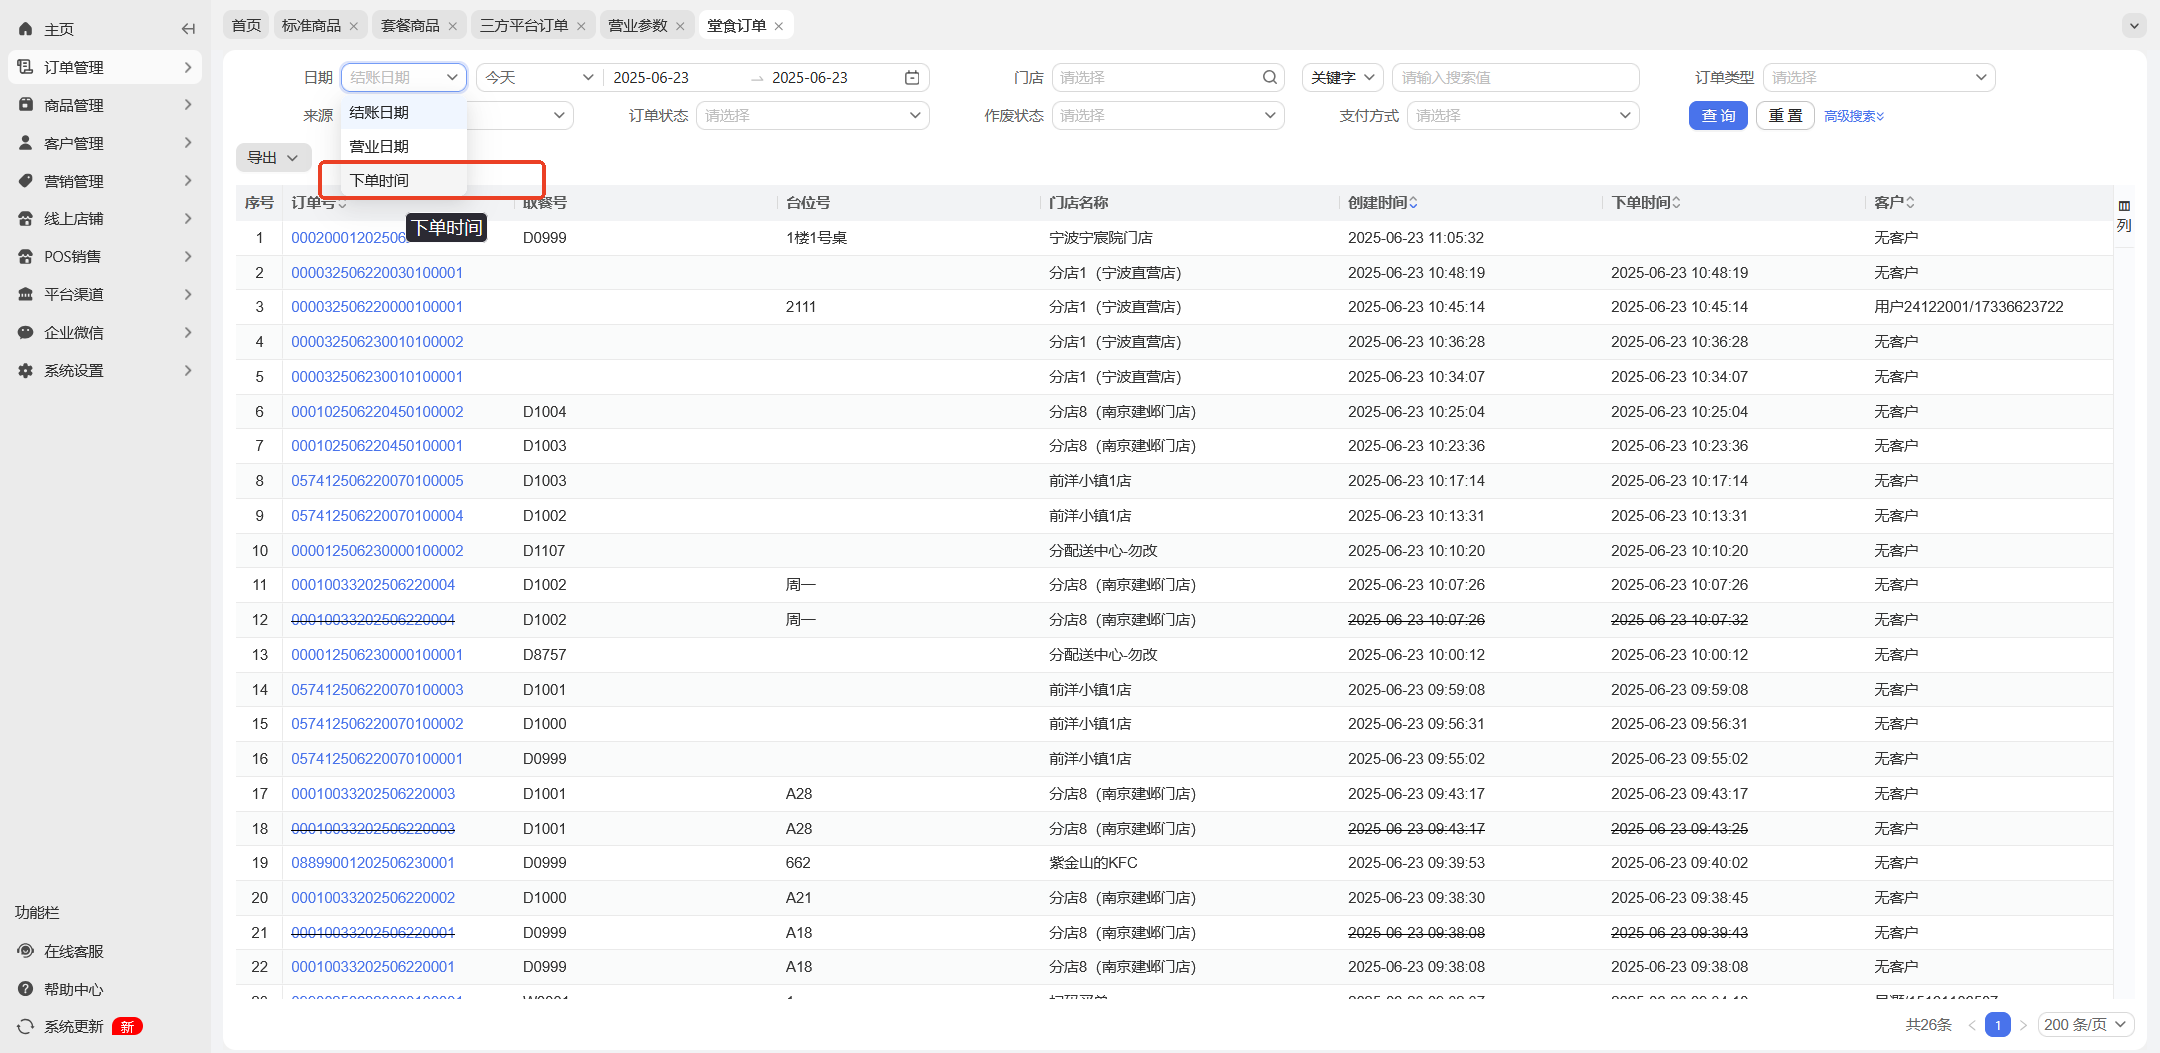
Task: Click the 企业微信 chat icon
Action: (25, 332)
